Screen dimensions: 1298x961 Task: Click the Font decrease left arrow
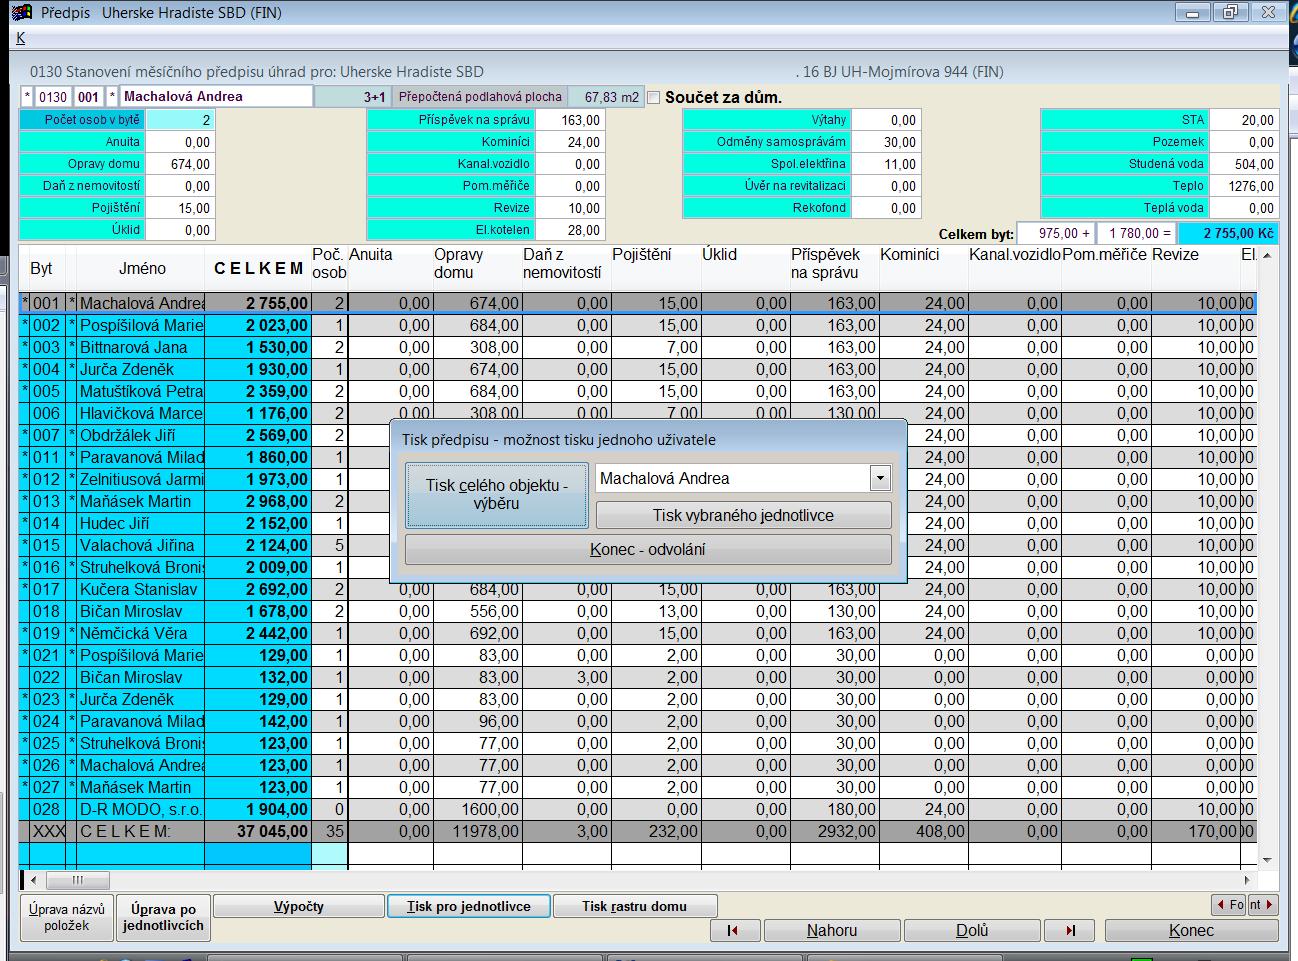(1221, 905)
